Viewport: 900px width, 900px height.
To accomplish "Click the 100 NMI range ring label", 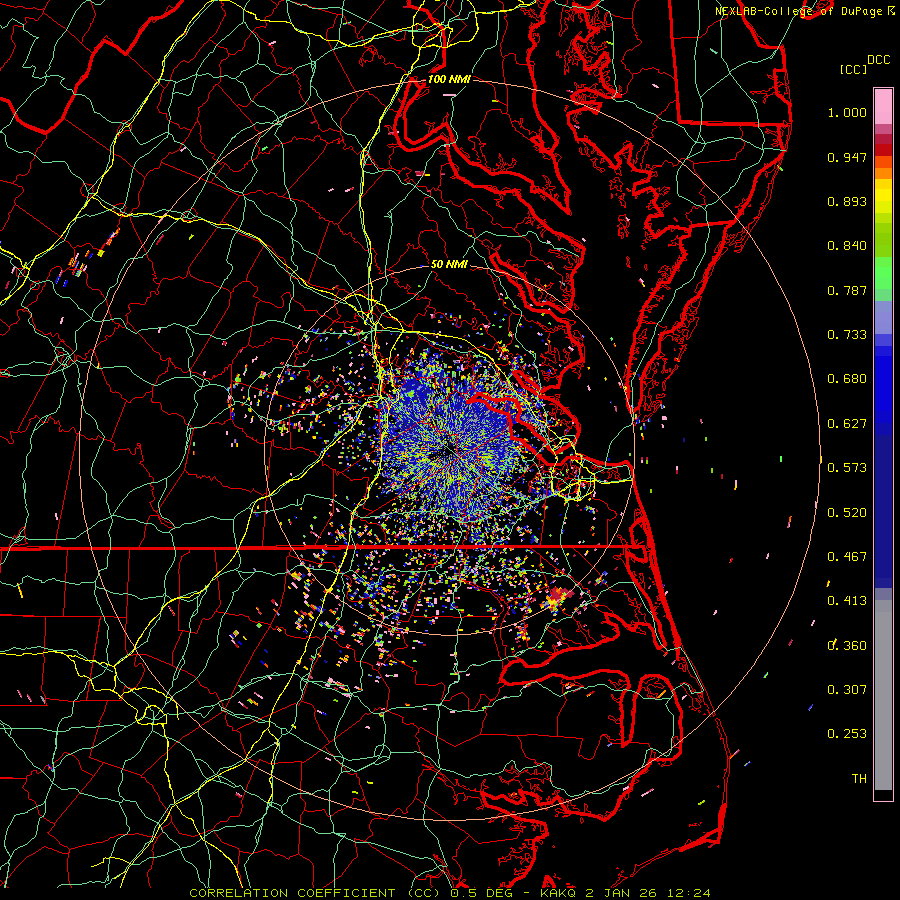I will [449, 79].
